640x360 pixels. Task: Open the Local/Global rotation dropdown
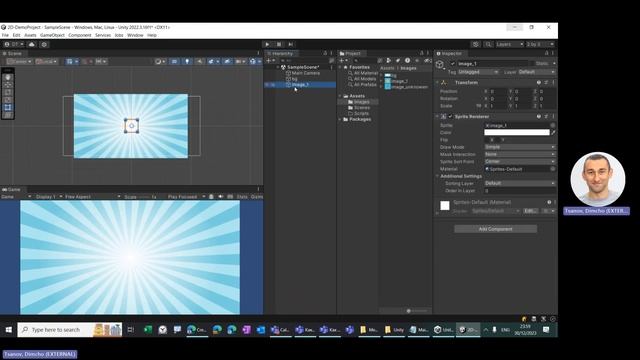tap(47, 61)
